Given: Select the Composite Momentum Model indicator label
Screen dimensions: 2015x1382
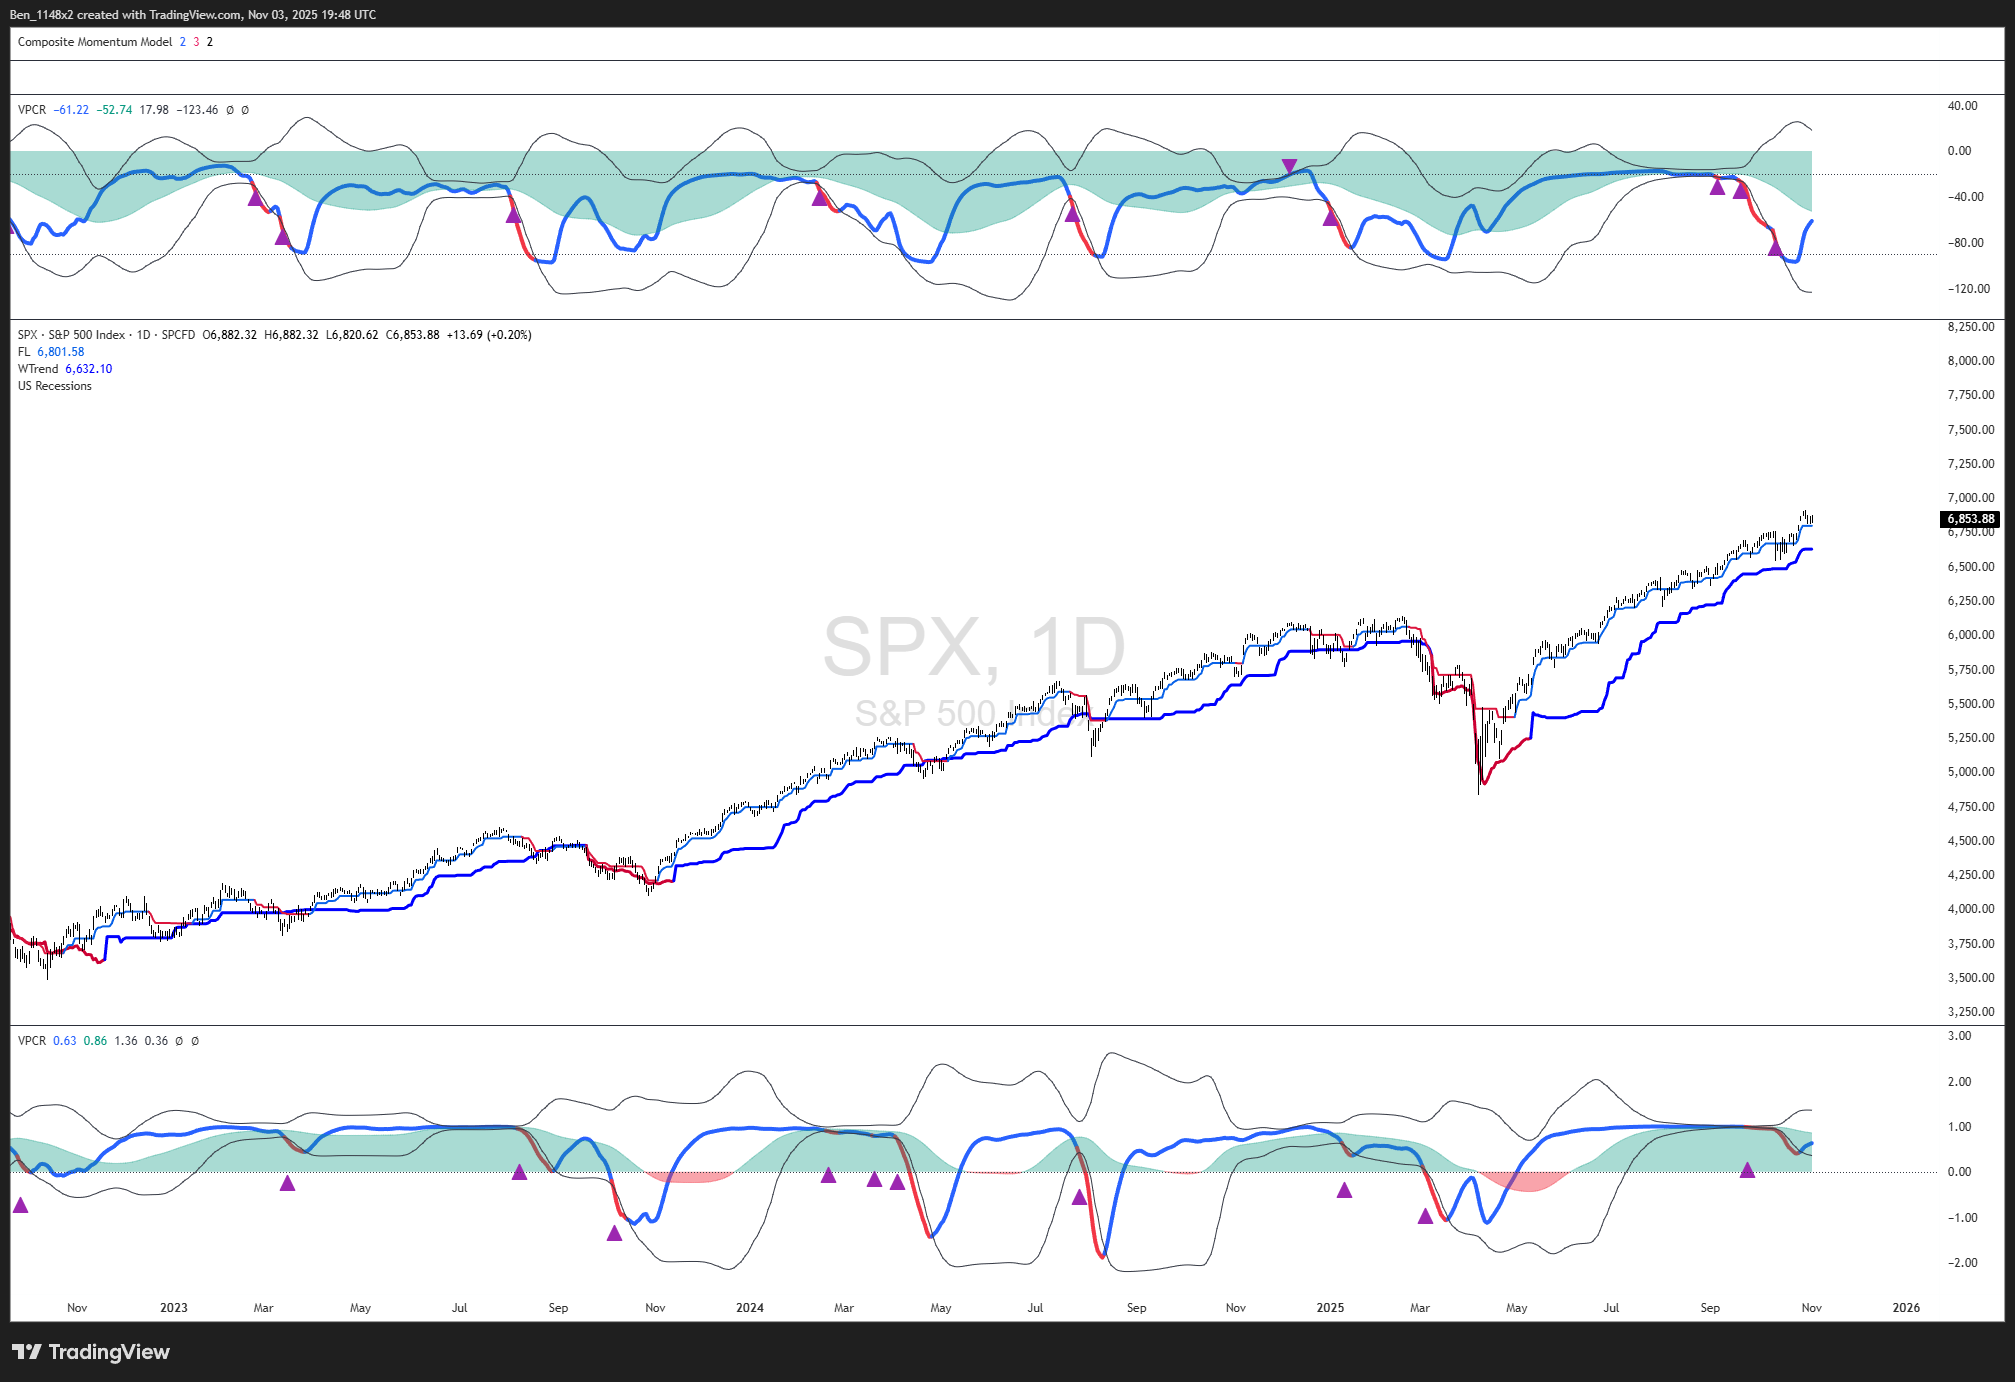Looking at the screenshot, I should point(95,42).
